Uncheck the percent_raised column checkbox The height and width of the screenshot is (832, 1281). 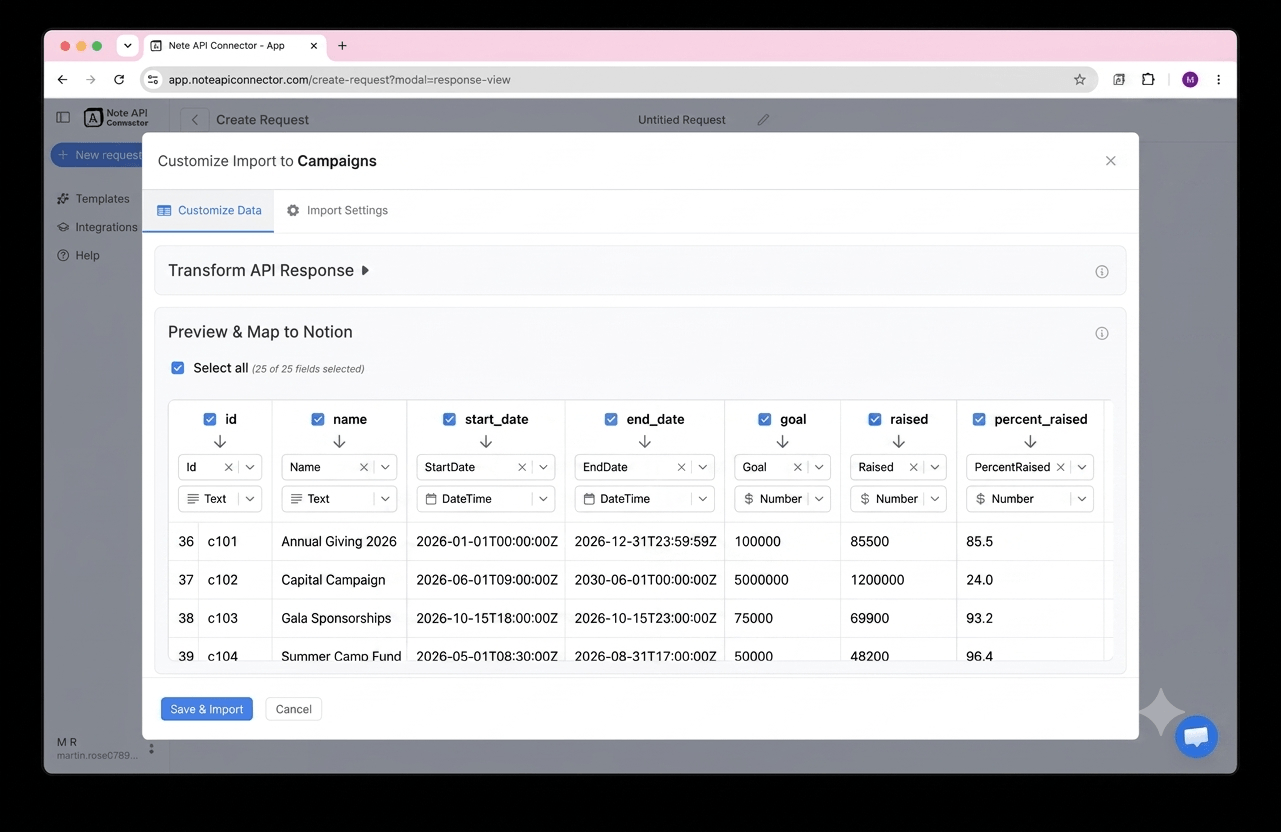point(979,420)
